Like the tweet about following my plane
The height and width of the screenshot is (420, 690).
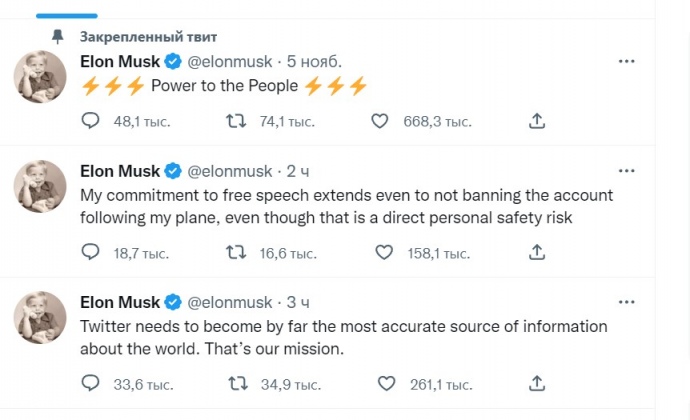click(383, 253)
